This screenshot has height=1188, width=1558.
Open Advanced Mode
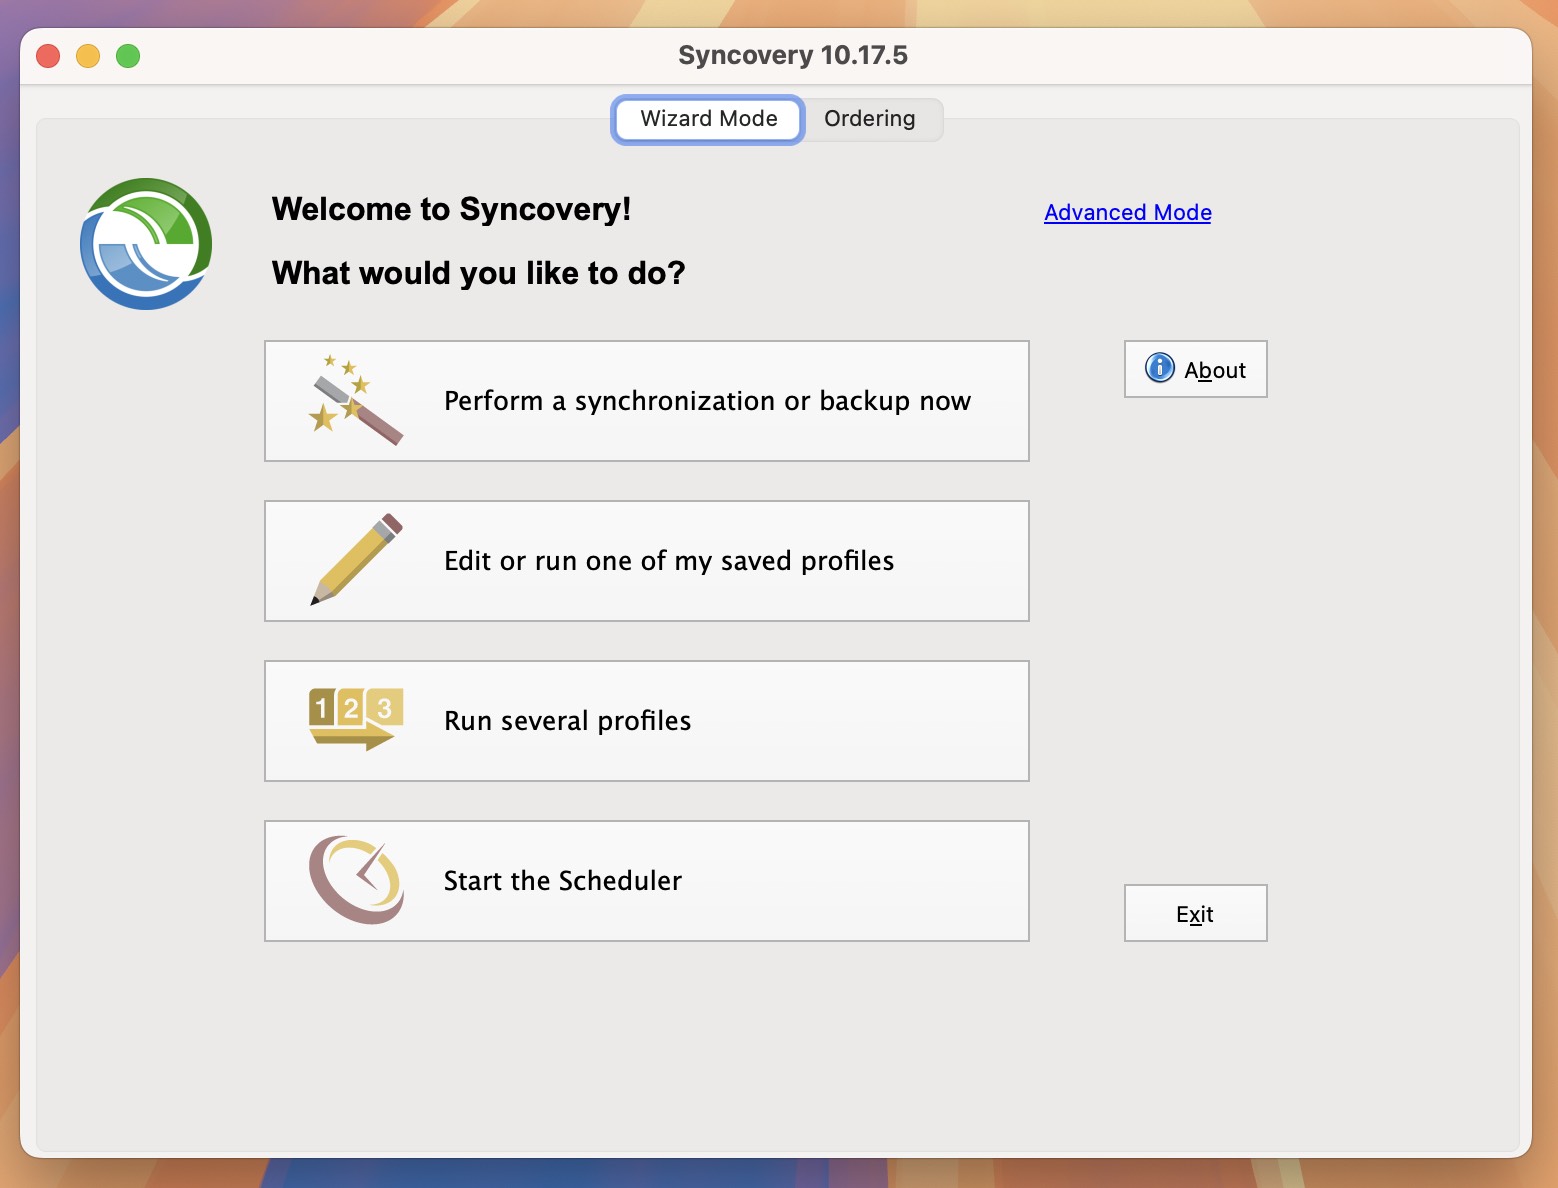click(x=1127, y=212)
